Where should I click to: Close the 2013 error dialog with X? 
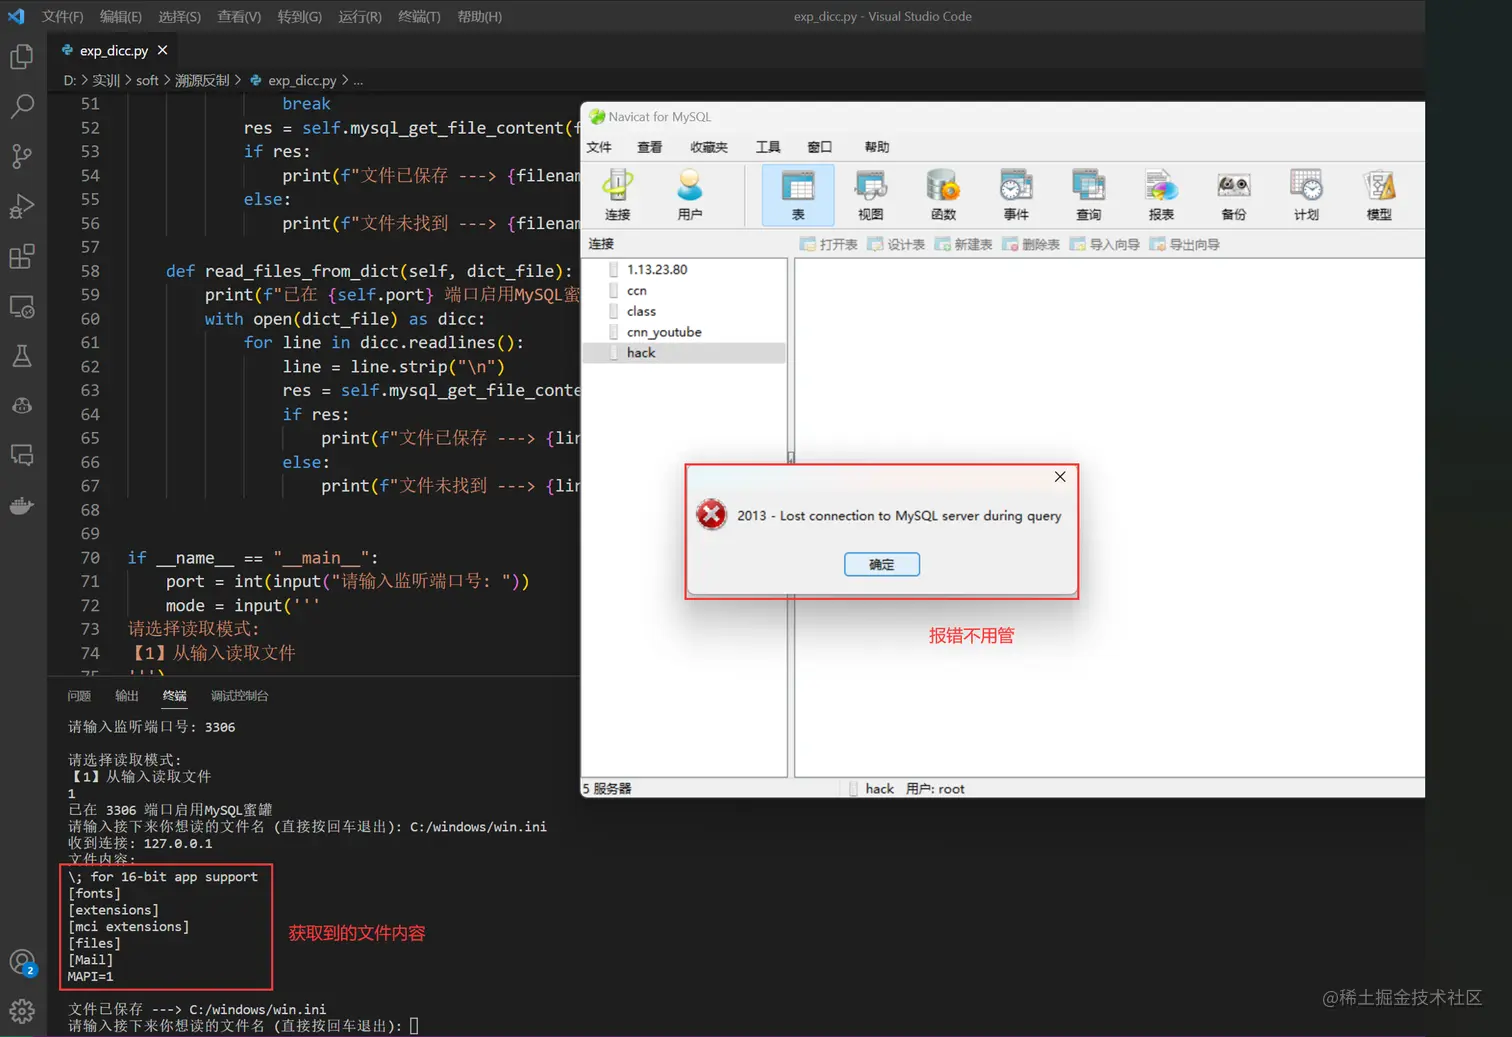click(x=1060, y=477)
